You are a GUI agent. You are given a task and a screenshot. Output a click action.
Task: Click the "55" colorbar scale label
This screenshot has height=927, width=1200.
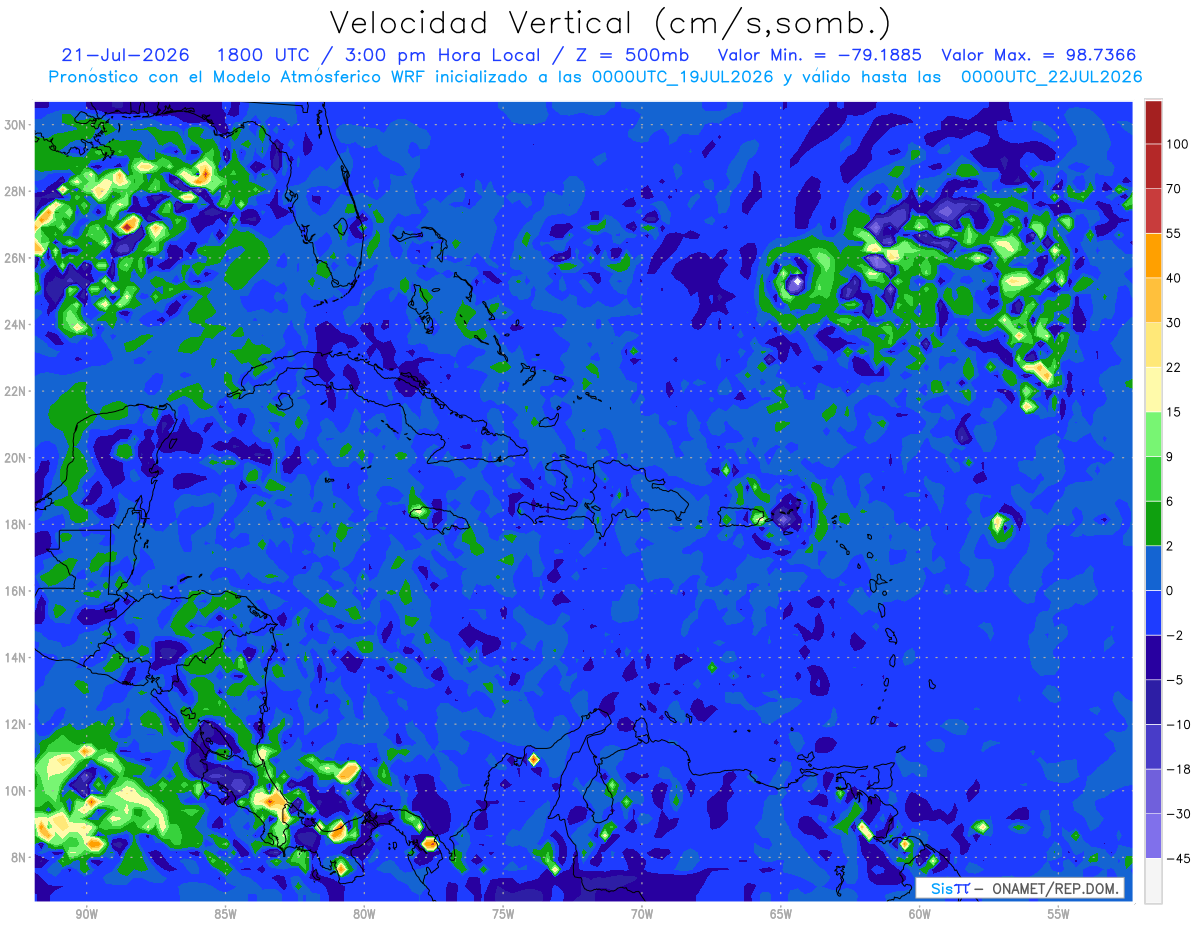(x=1174, y=233)
